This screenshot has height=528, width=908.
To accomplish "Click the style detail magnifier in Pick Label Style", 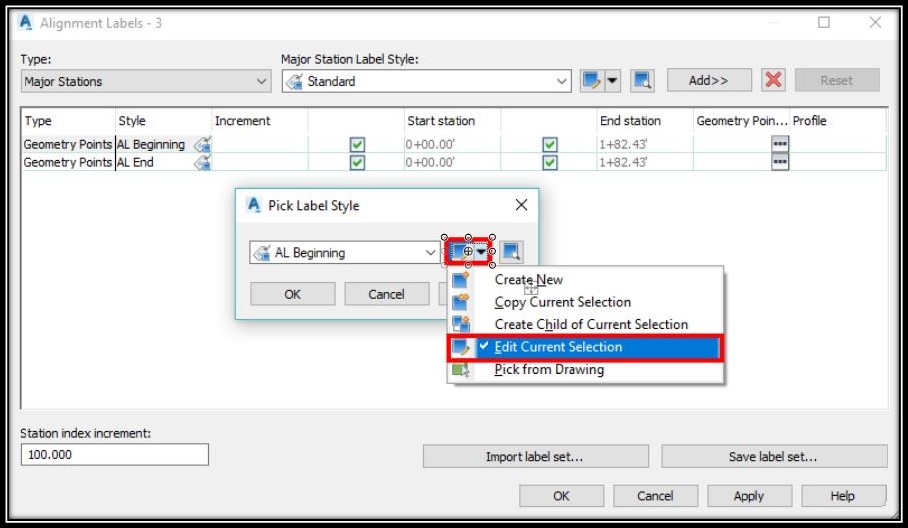I will point(511,252).
